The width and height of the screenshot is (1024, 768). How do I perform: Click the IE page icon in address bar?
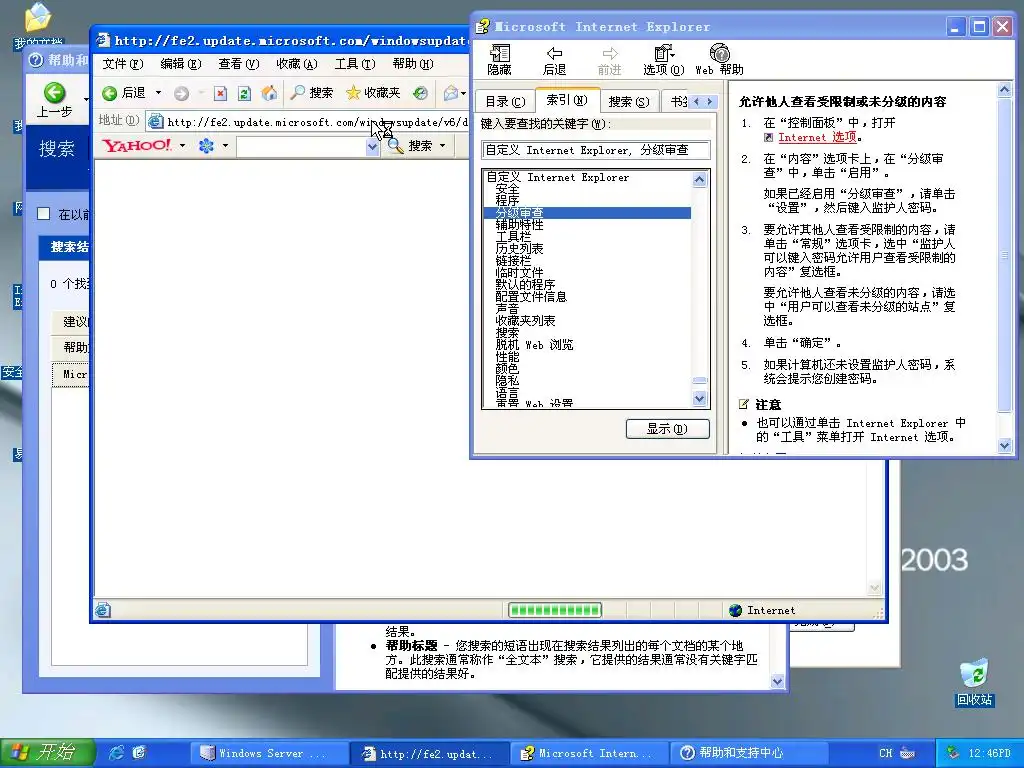click(x=155, y=121)
